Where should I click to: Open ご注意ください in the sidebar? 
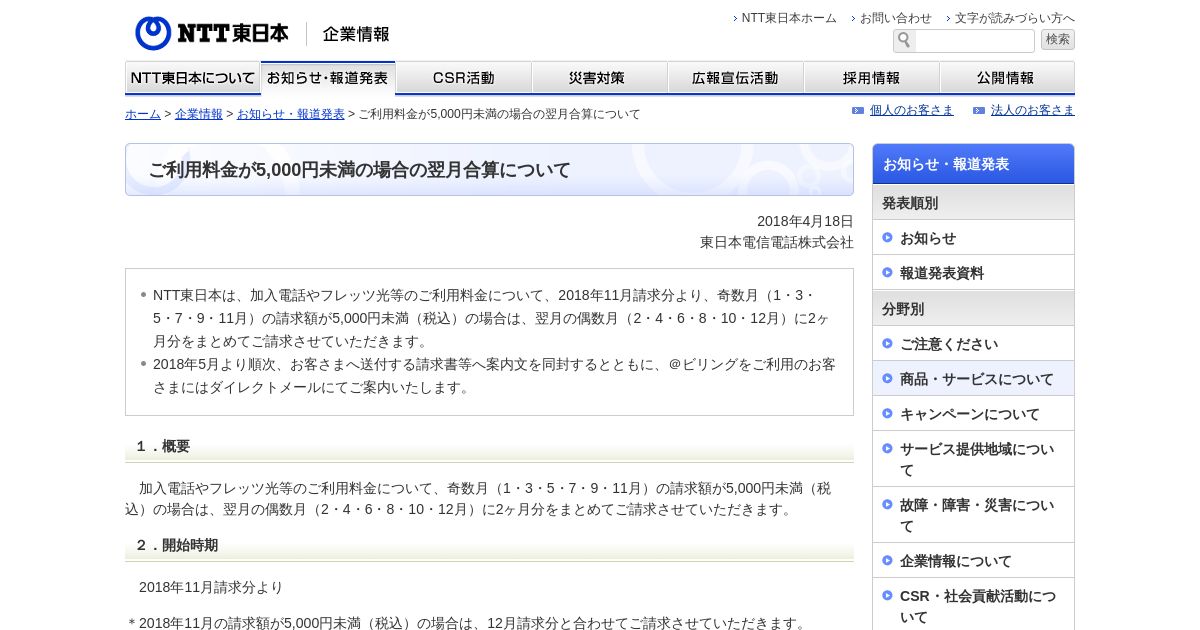tap(973, 343)
